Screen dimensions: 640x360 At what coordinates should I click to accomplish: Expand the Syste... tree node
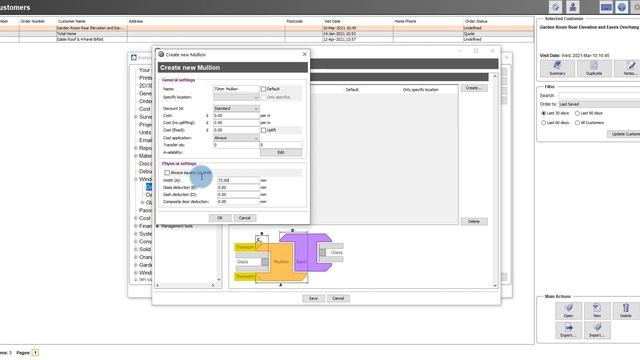(136, 234)
